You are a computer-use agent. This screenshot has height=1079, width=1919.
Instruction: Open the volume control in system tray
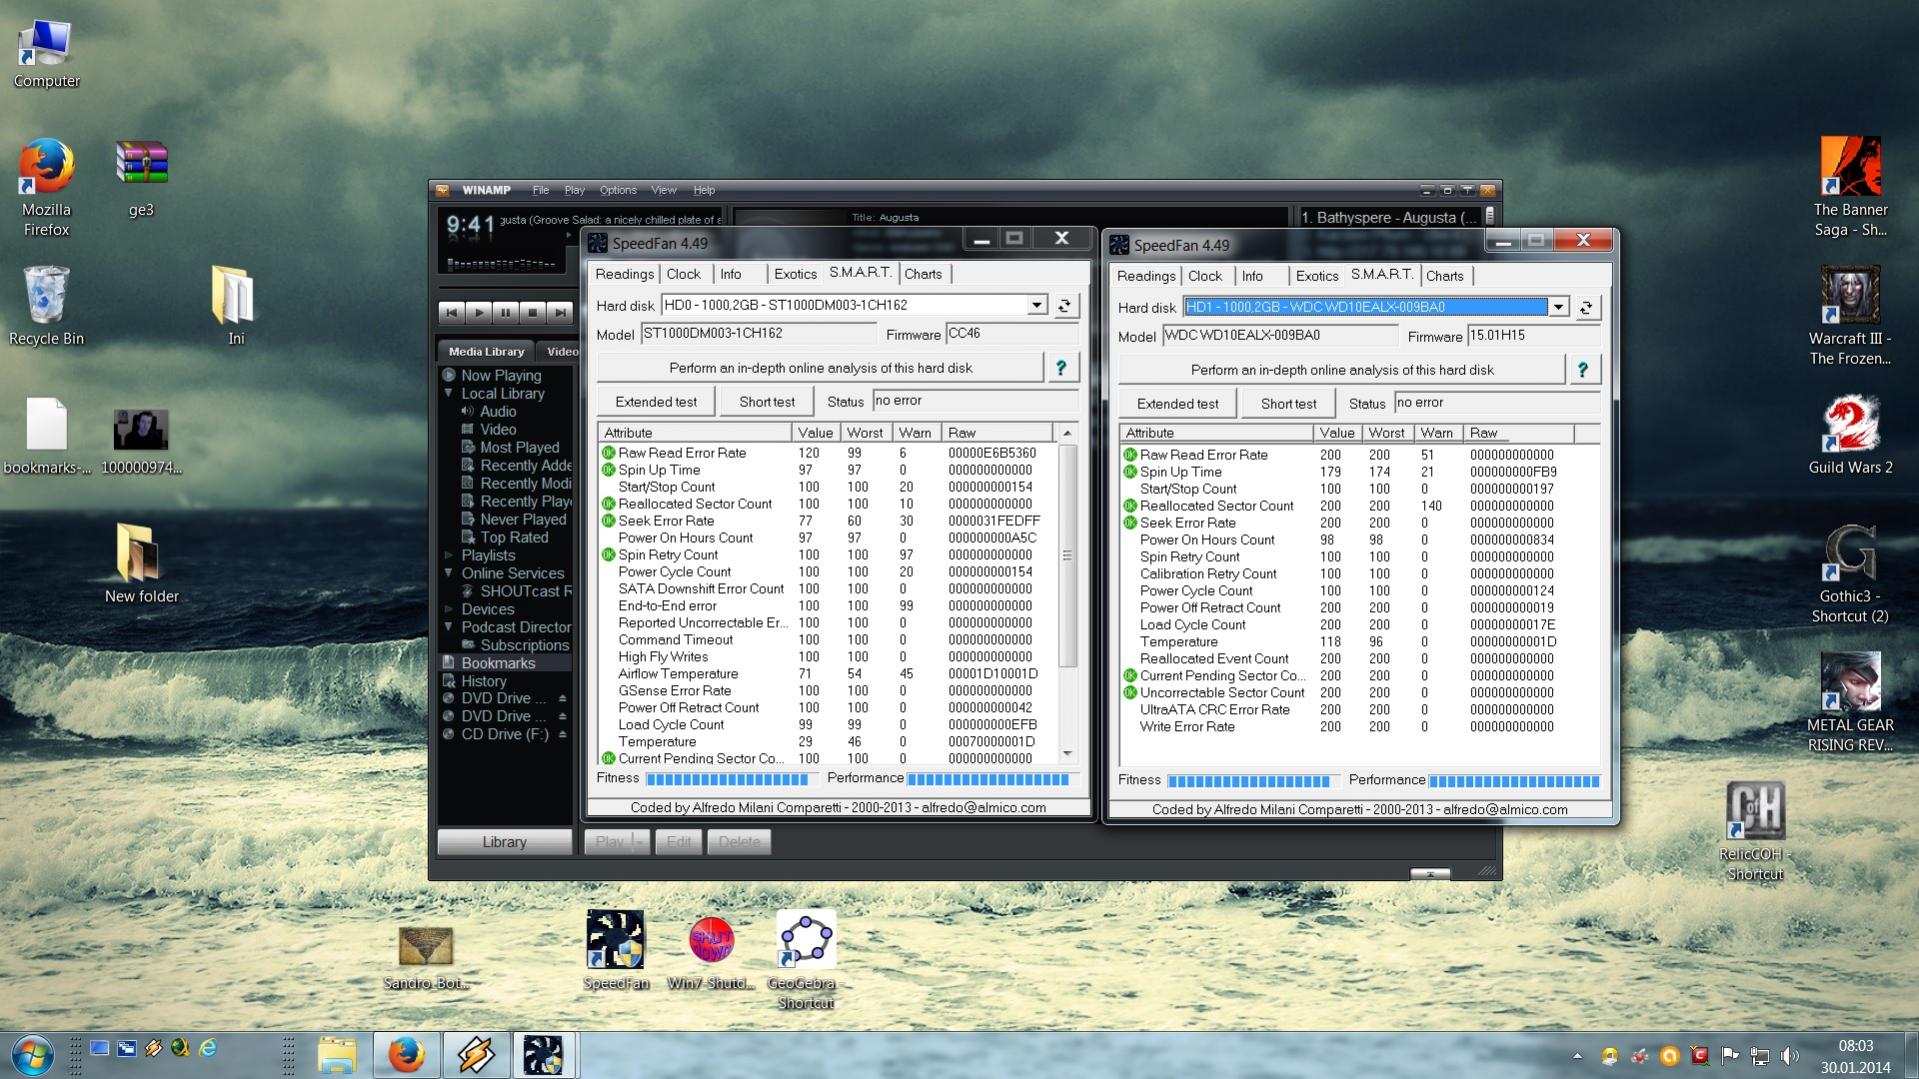(x=1790, y=1056)
